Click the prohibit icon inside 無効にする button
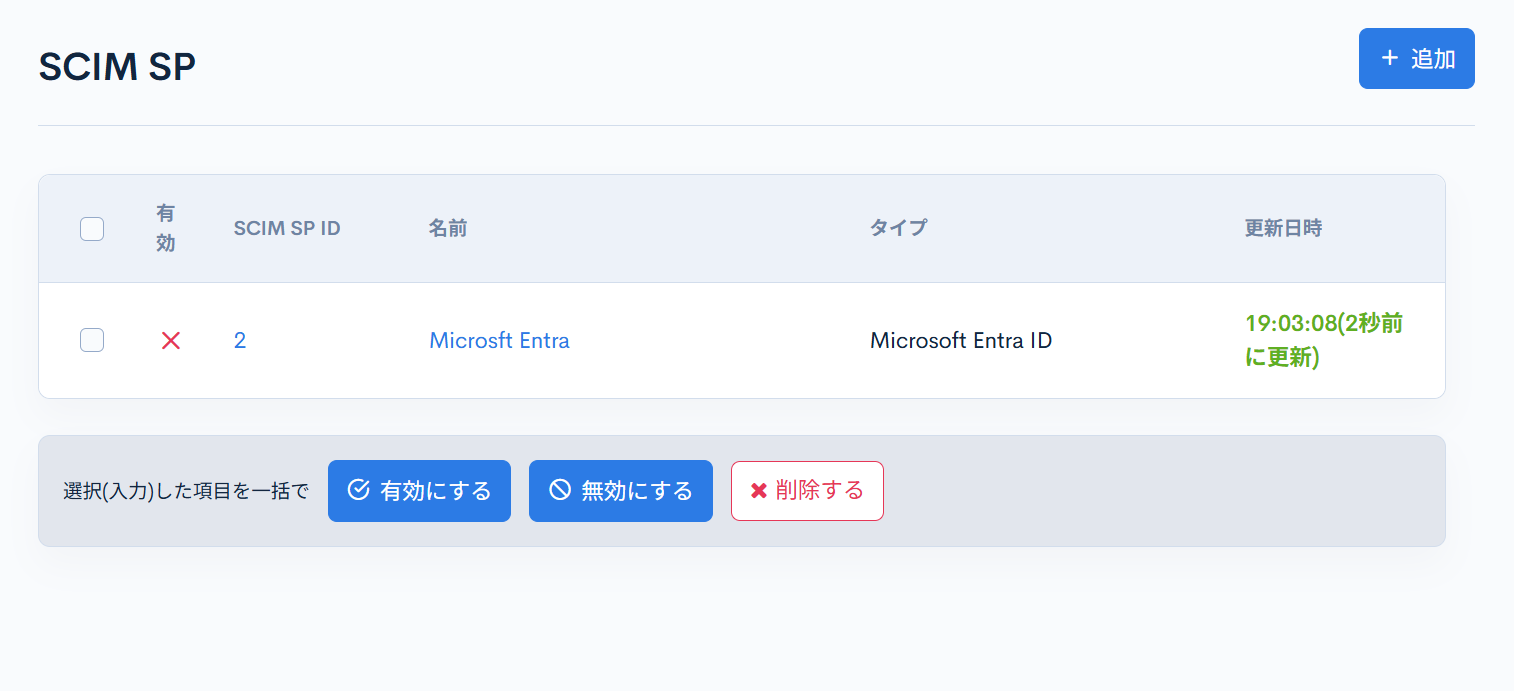The height and width of the screenshot is (691, 1514). coord(559,490)
